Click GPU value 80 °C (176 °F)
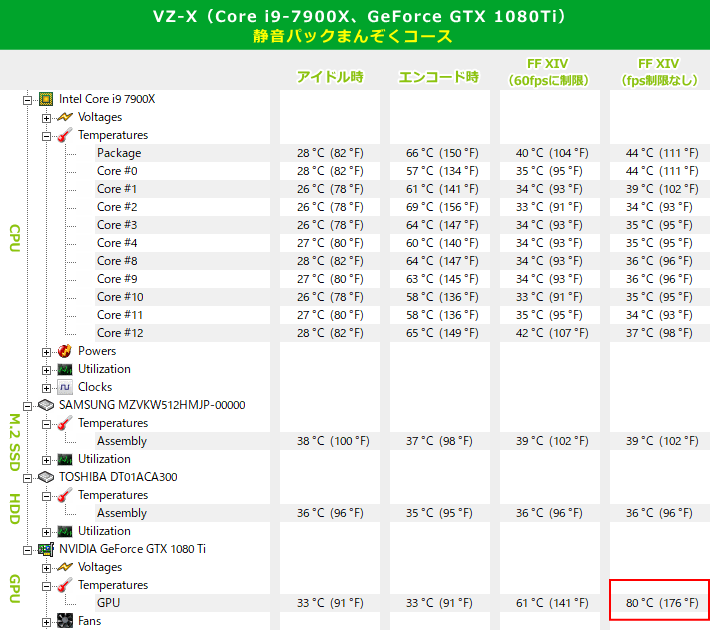The width and height of the screenshot is (710, 630). [x=662, y=603]
